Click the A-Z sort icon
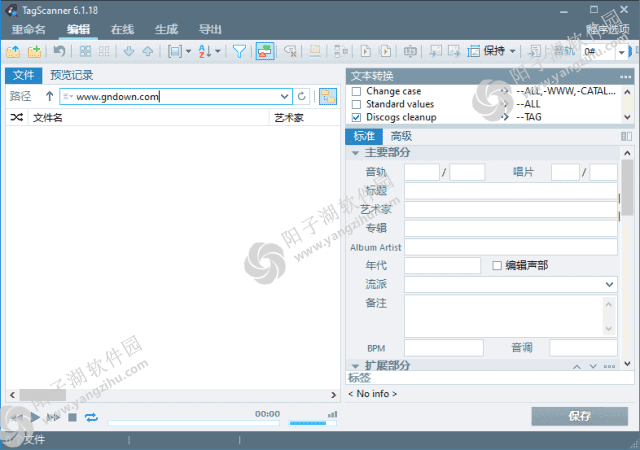 coord(205,51)
